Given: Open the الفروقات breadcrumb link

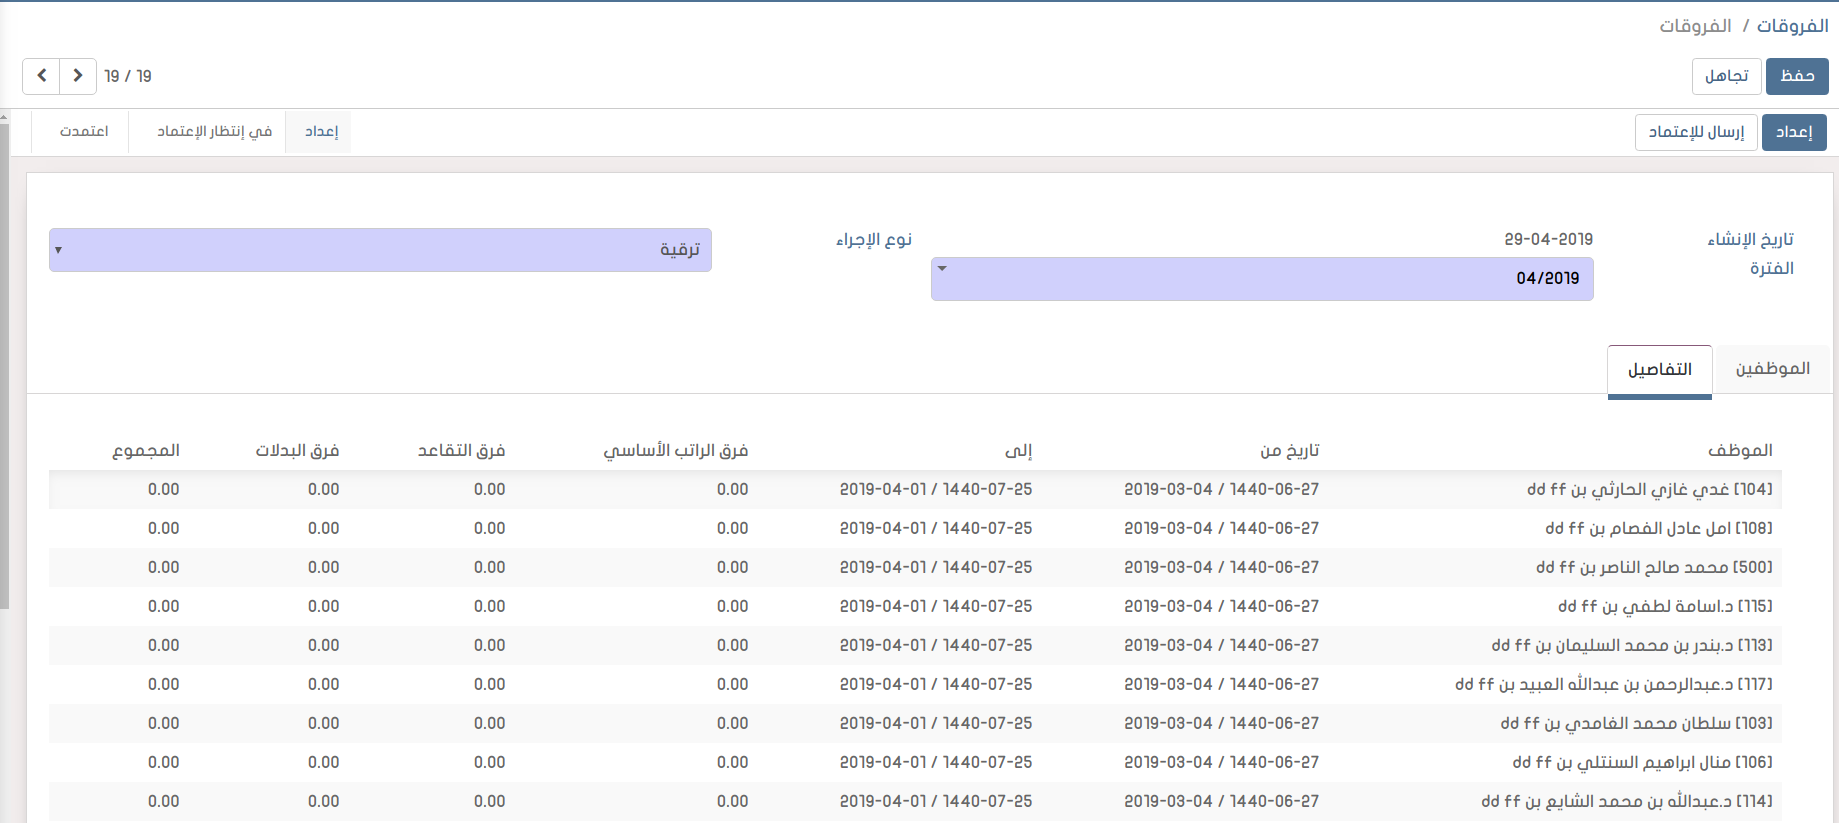Looking at the screenshot, I should [x=1792, y=26].
